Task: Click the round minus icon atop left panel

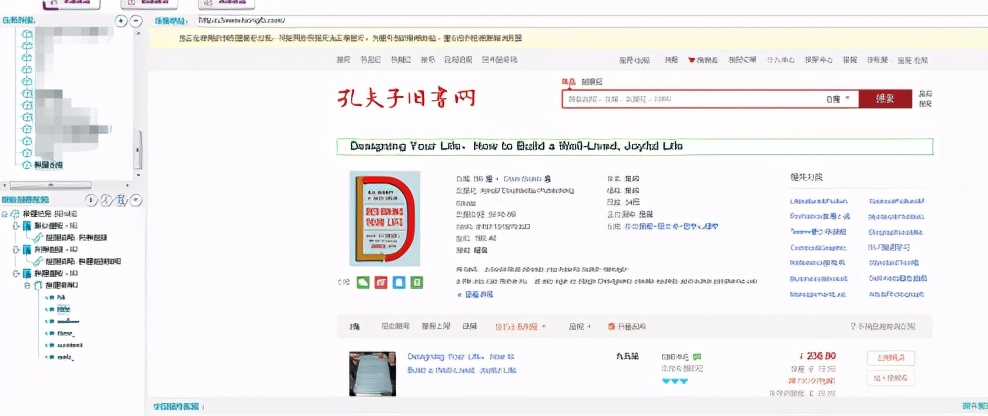Action: pyautogui.click(x=137, y=21)
